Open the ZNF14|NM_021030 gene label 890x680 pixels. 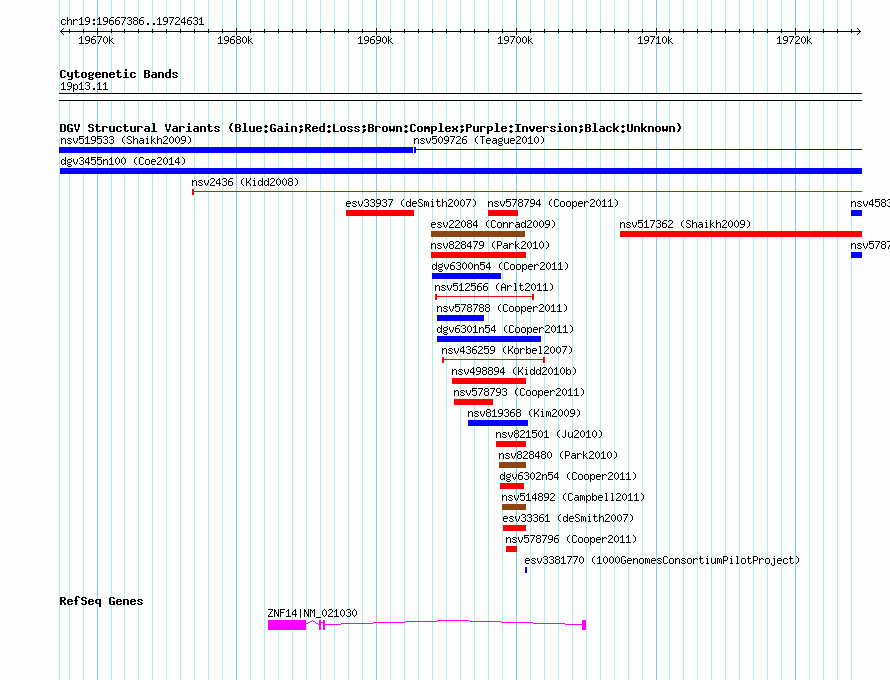(312, 613)
